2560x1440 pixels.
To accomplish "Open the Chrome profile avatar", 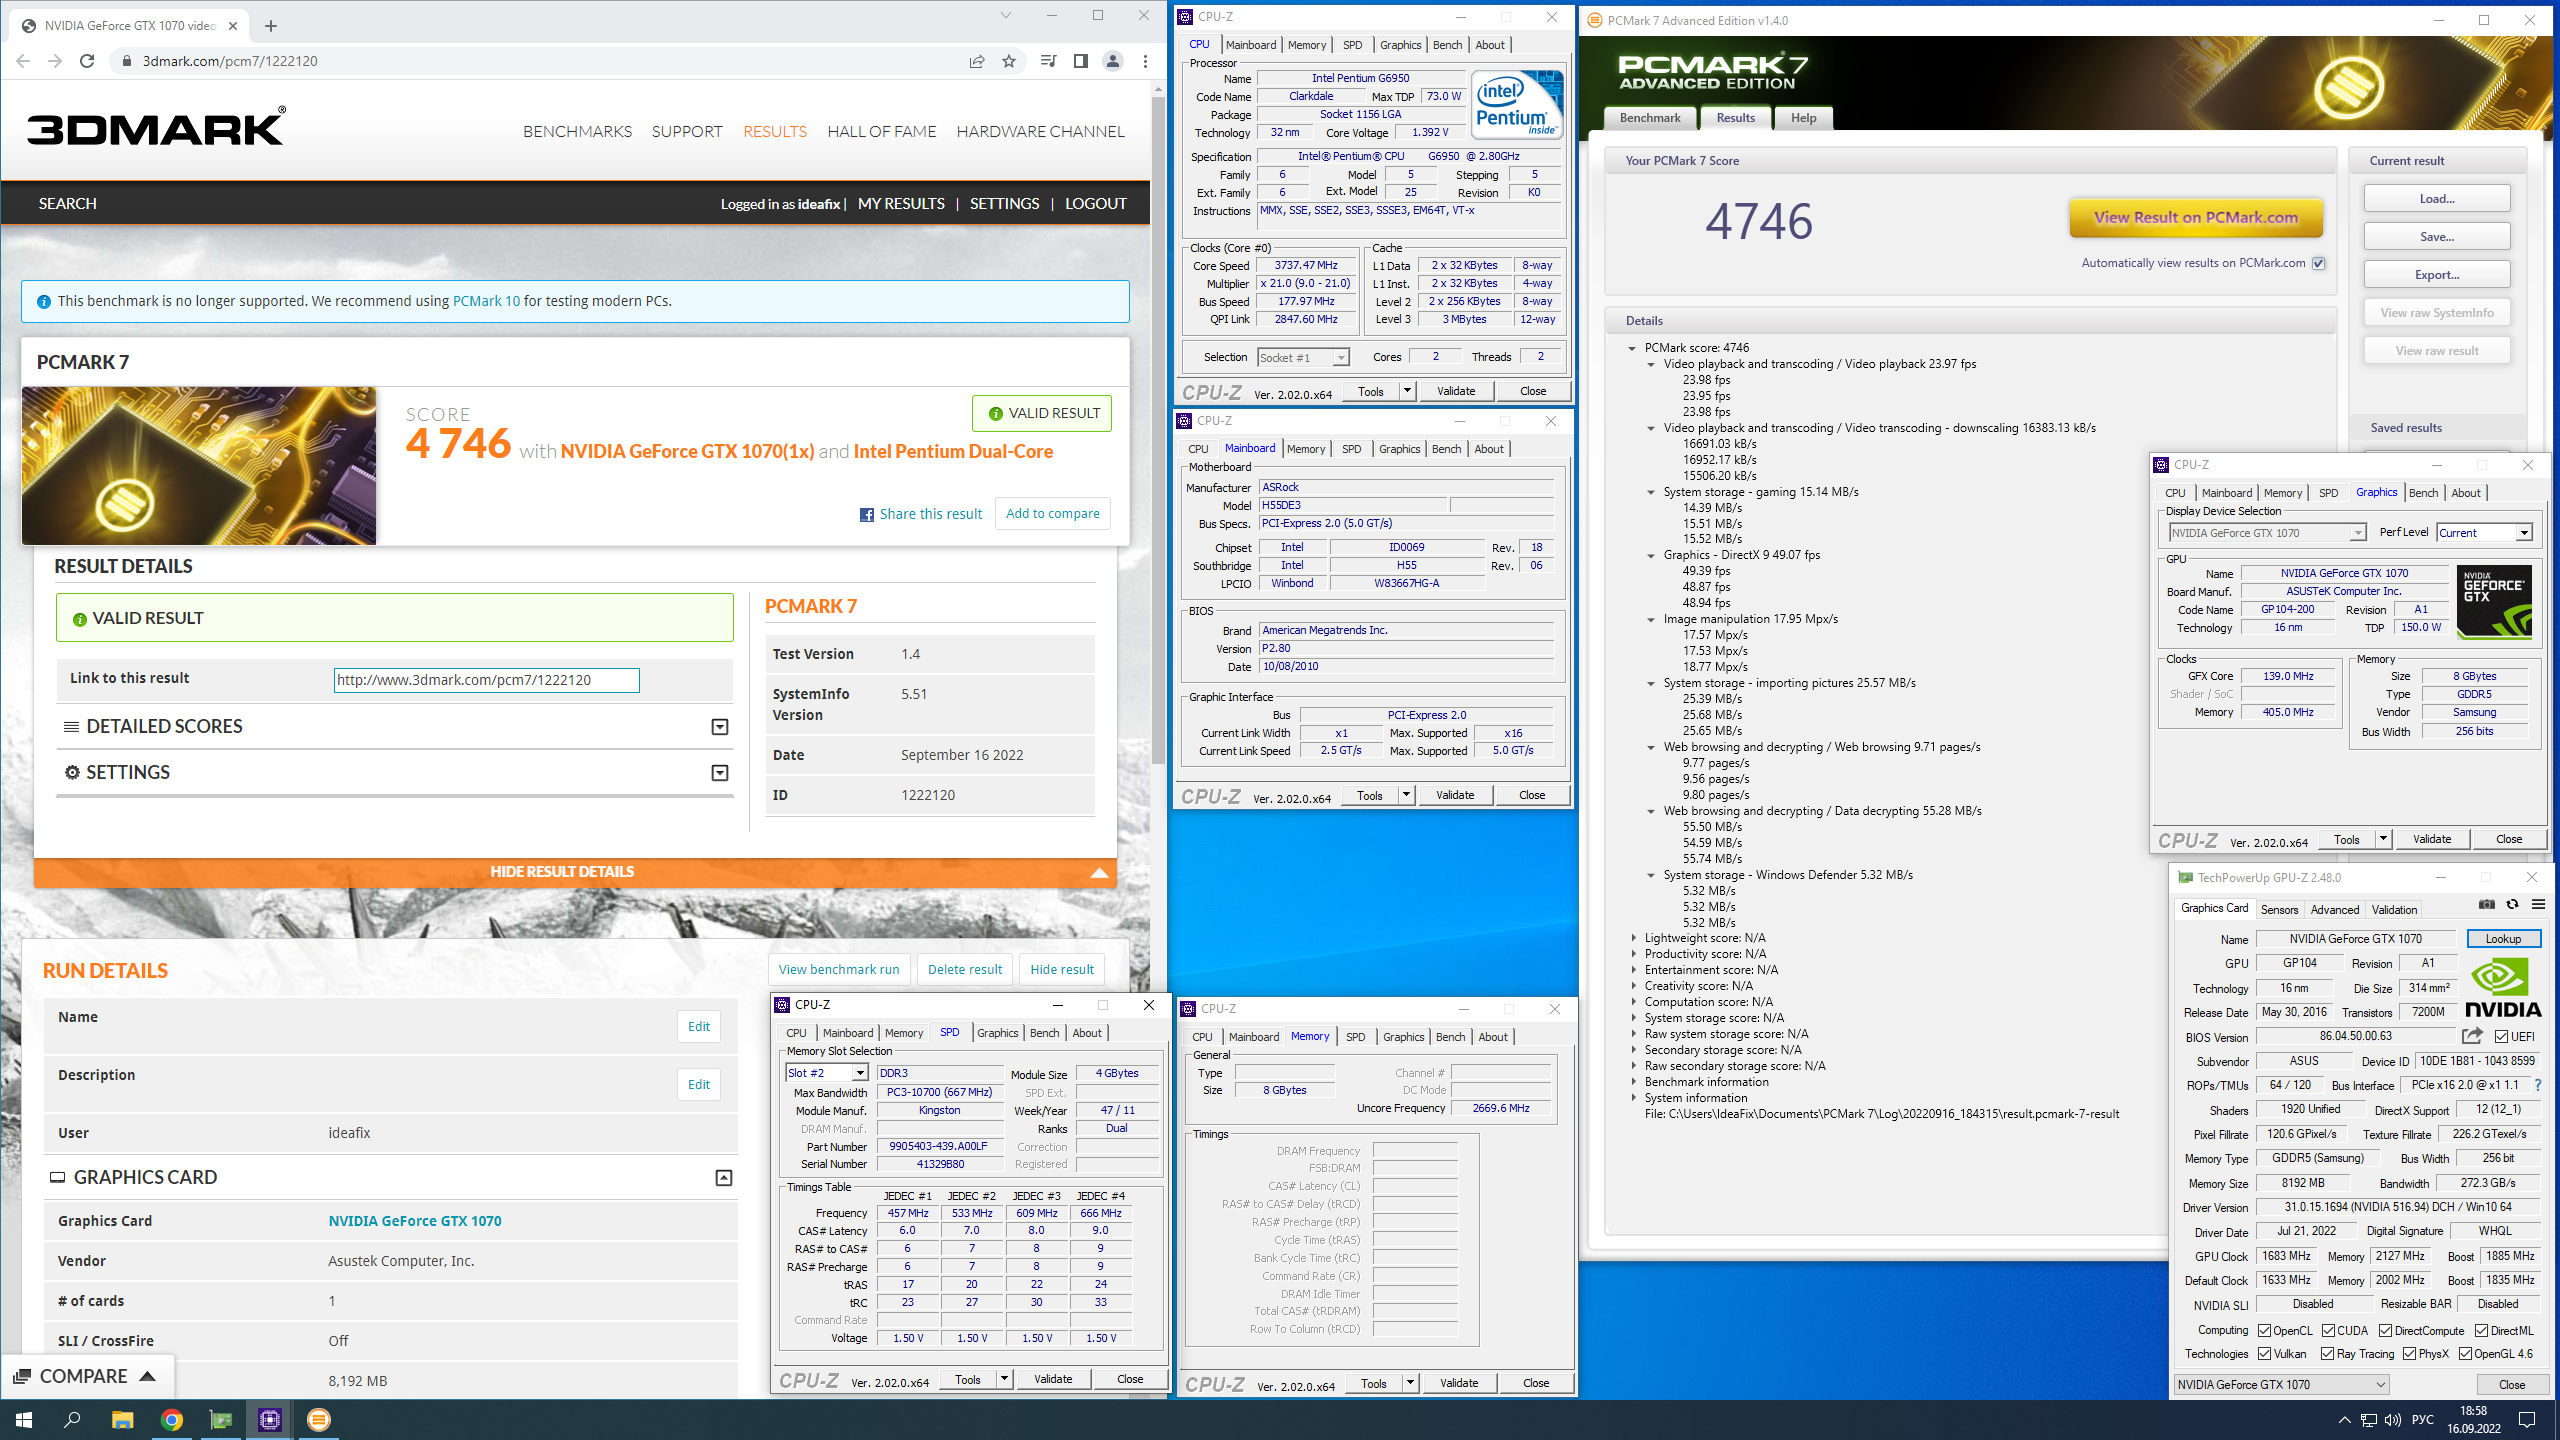I will (1112, 61).
